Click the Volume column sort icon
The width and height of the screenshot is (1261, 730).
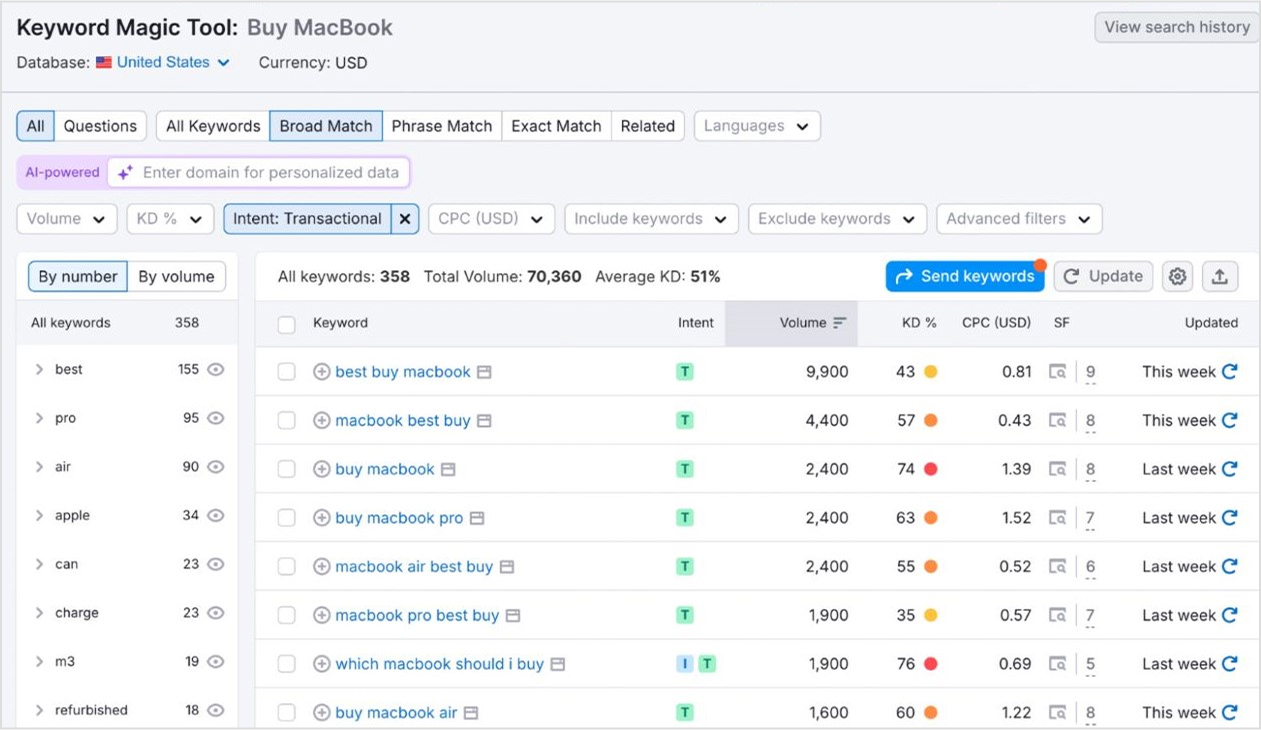[839, 323]
